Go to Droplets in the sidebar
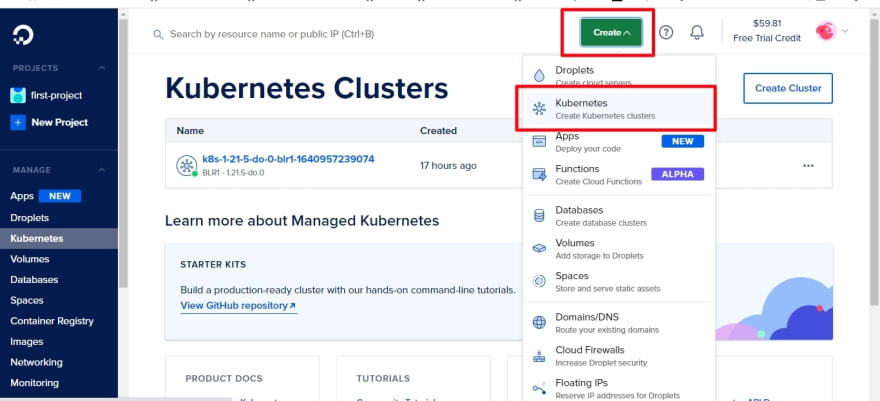Viewport: 880px width, 401px height. pyautogui.click(x=30, y=218)
